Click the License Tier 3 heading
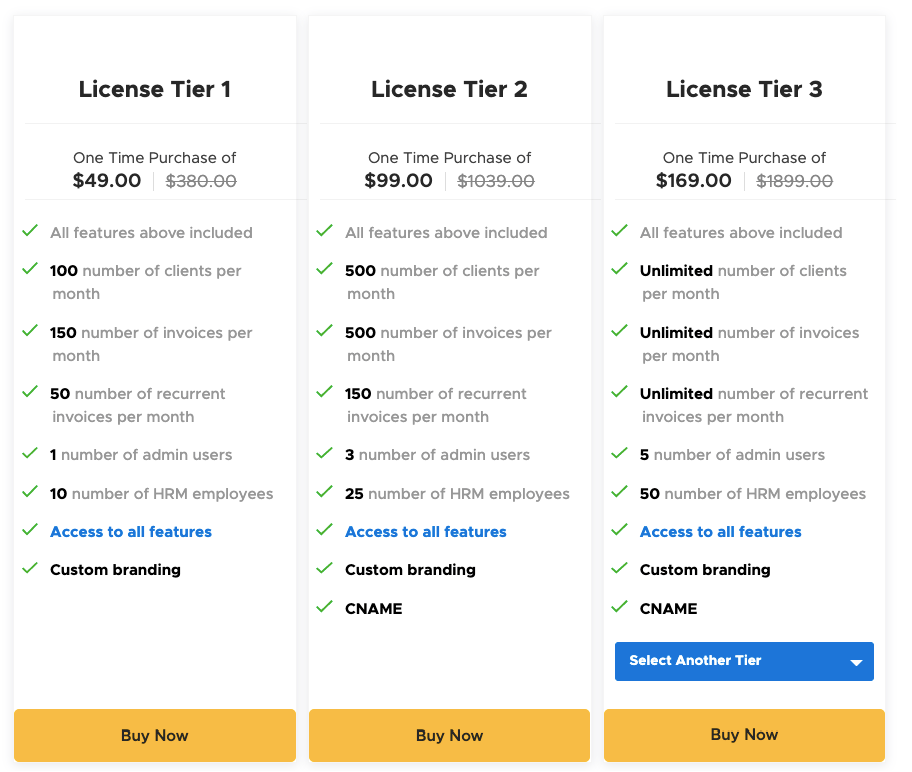This screenshot has height=772, width=912. pos(744,89)
